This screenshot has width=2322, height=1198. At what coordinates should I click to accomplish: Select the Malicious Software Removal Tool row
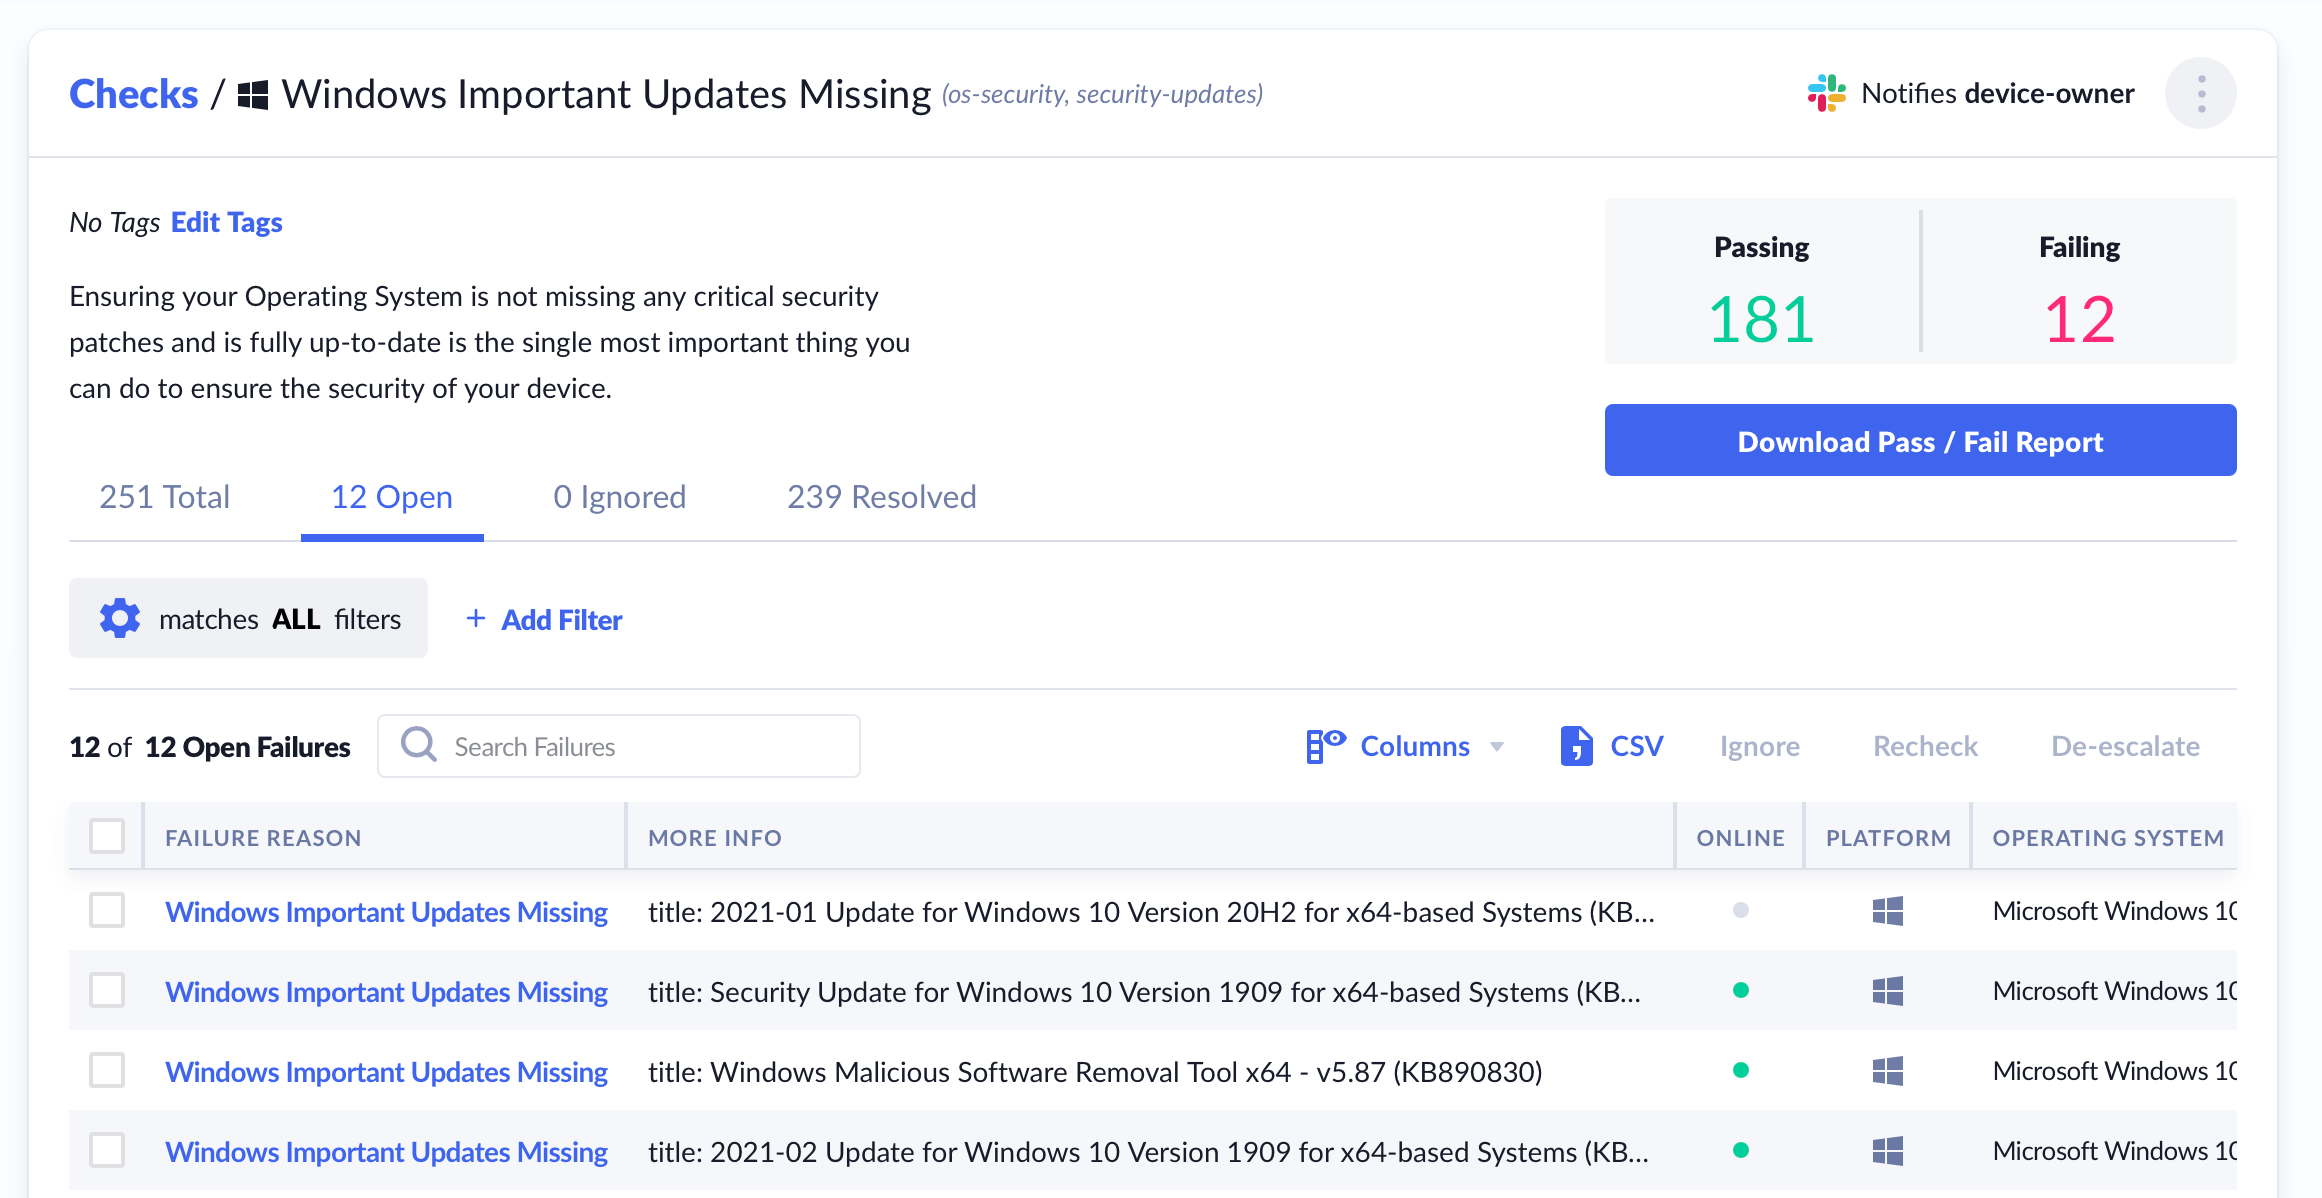(x=107, y=1071)
